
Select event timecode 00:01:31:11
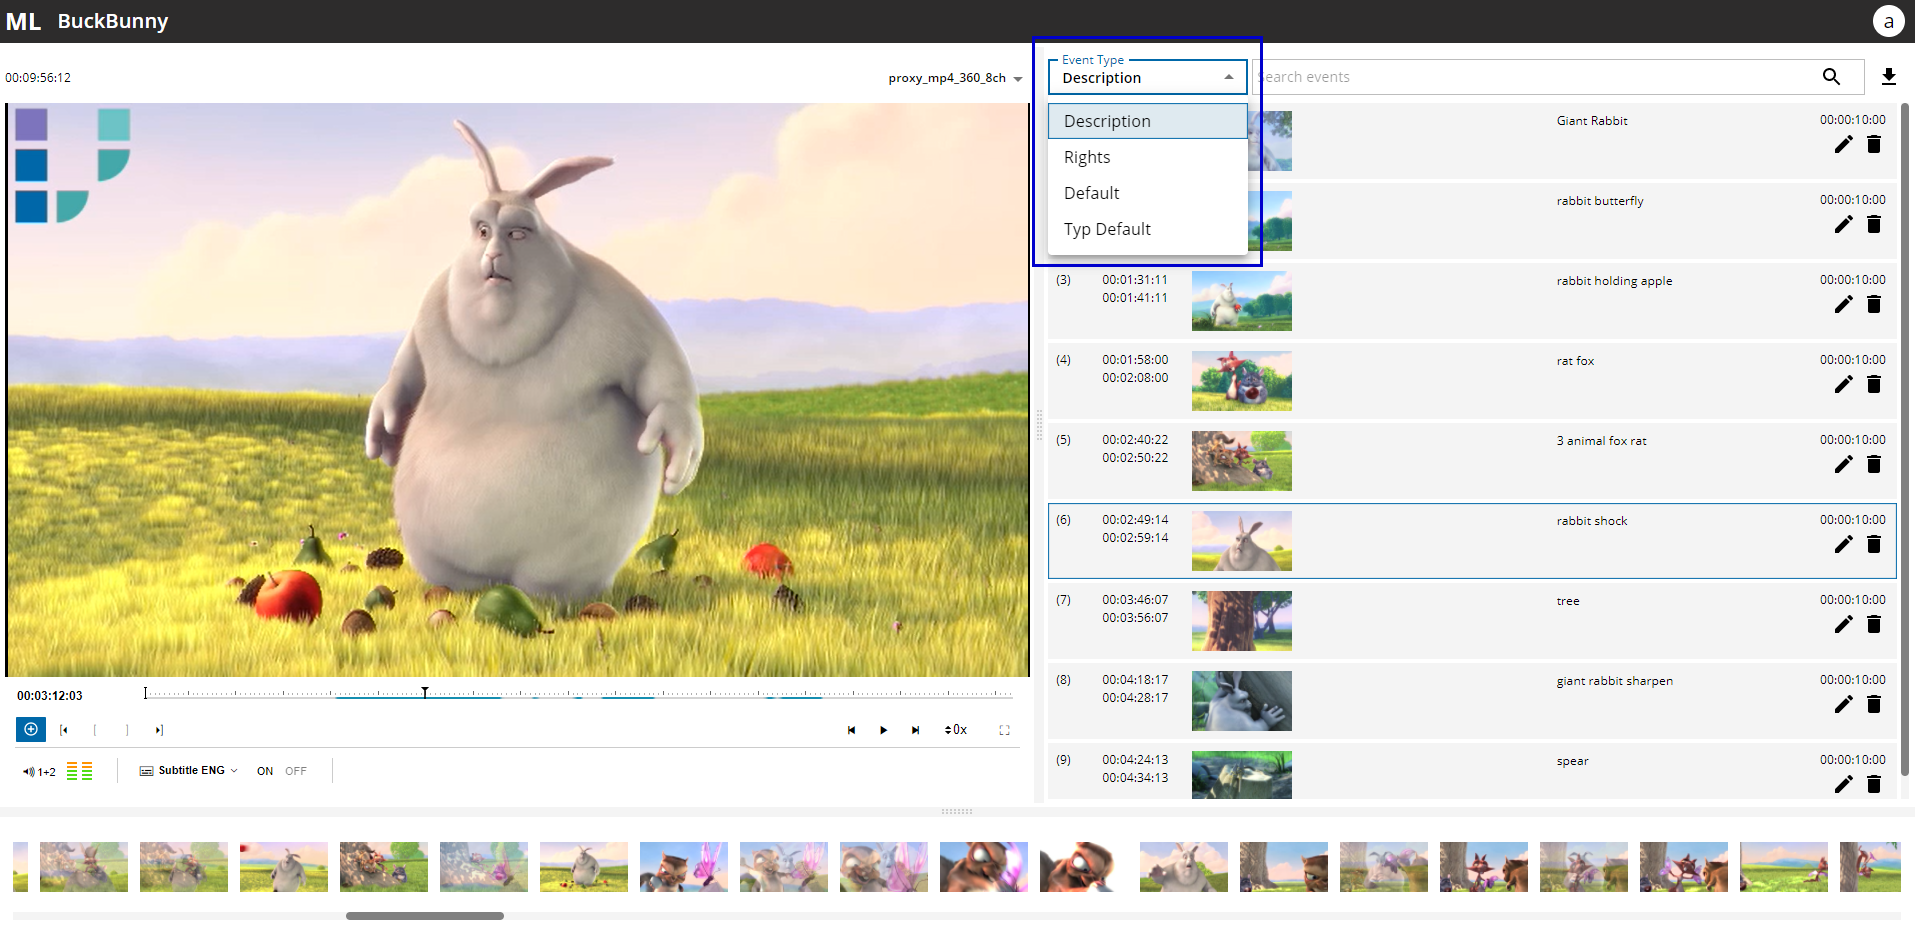coord(1135,280)
